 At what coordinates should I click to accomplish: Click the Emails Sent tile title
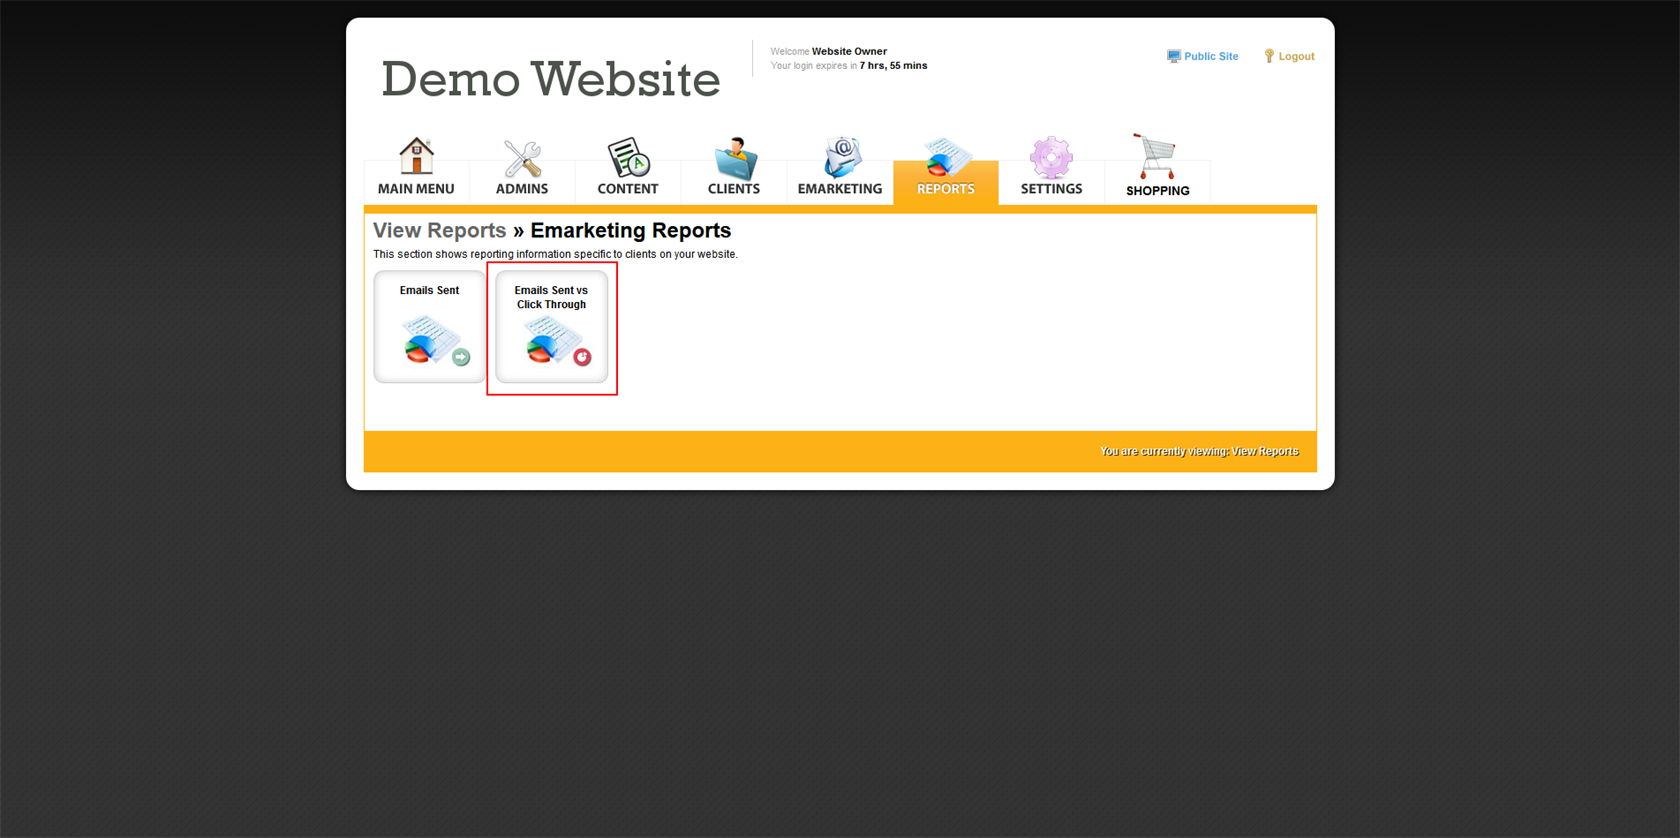429,291
